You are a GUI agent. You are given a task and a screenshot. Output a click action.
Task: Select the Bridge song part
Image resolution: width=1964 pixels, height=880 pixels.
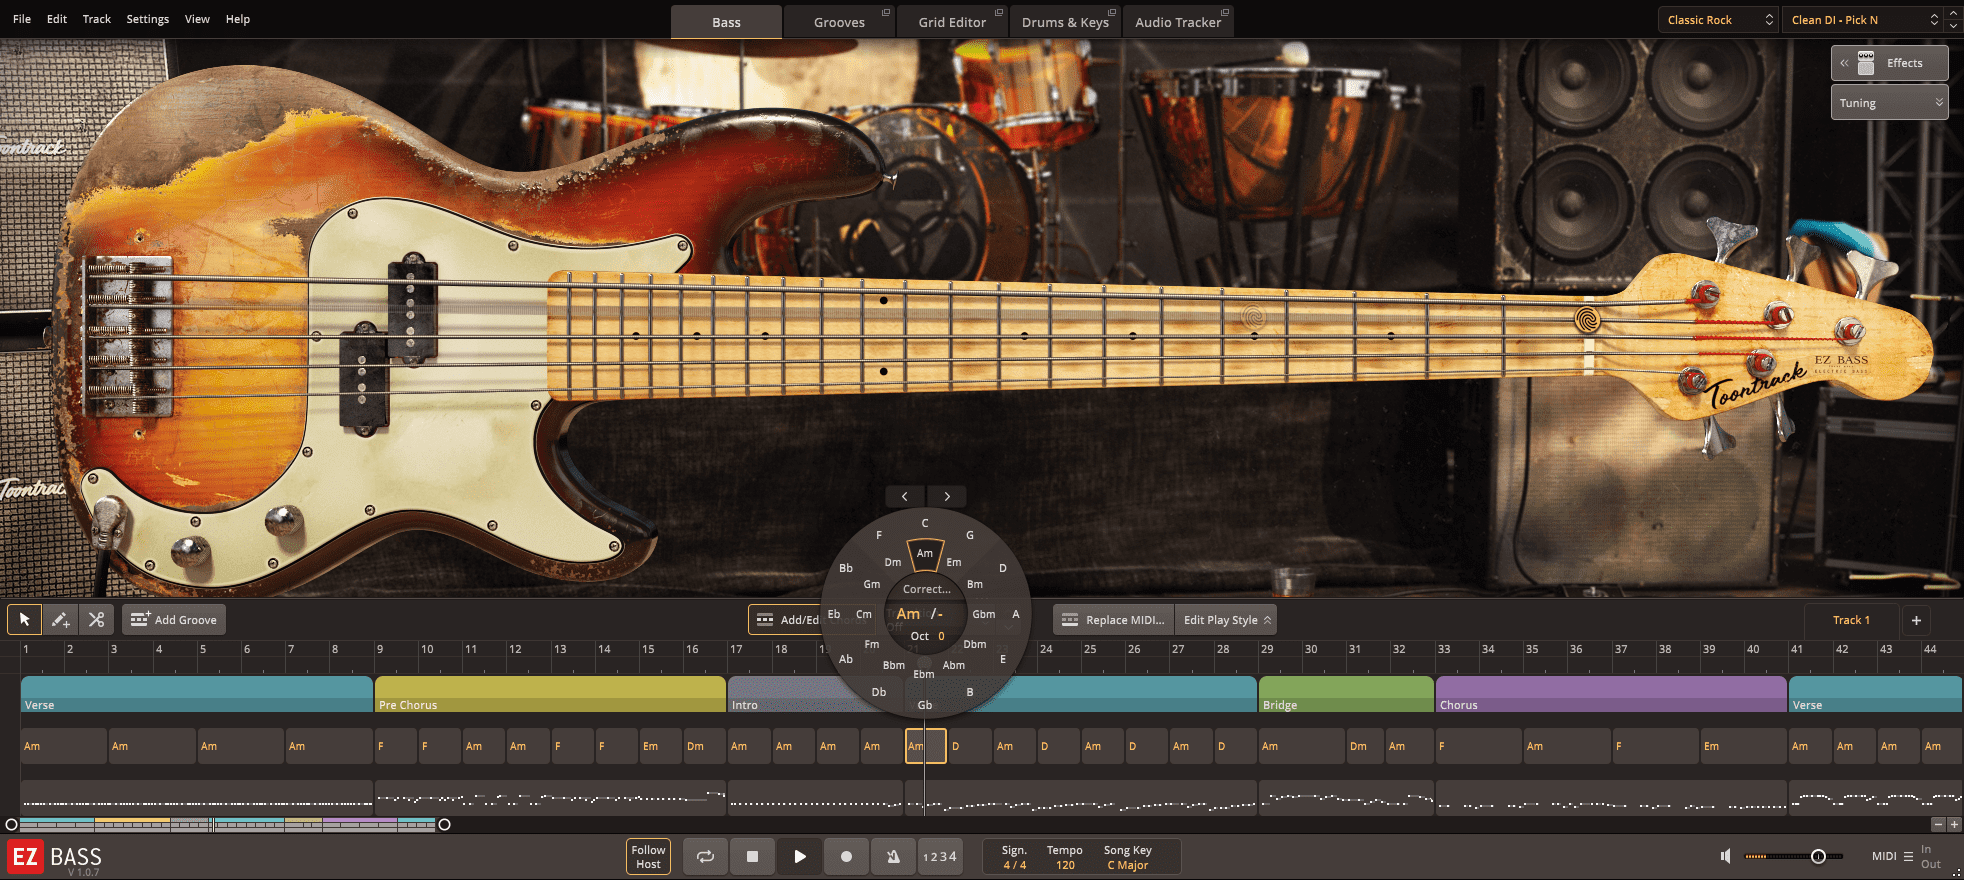click(x=1346, y=694)
